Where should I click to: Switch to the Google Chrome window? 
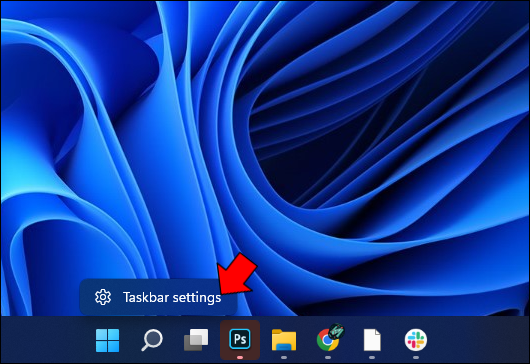tap(328, 340)
